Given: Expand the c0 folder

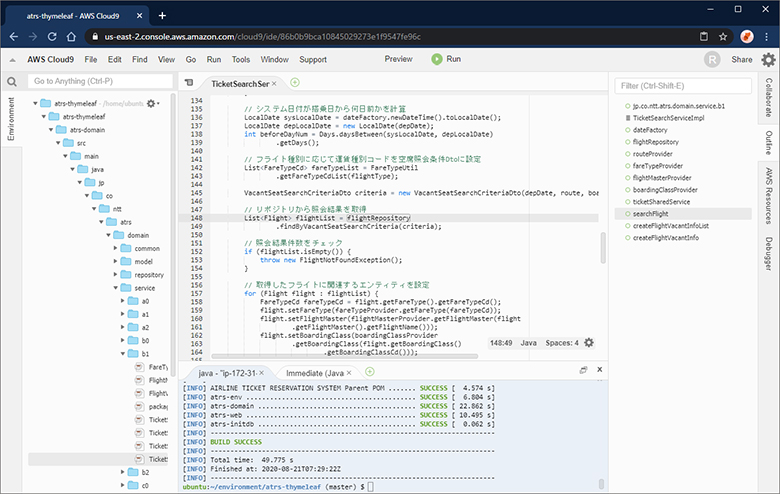Looking at the screenshot, I should click(x=123, y=486).
